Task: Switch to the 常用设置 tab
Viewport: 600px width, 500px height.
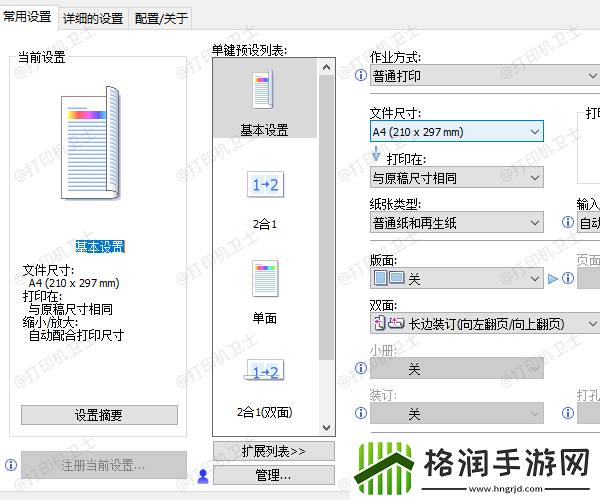Action: pos(28,17)
